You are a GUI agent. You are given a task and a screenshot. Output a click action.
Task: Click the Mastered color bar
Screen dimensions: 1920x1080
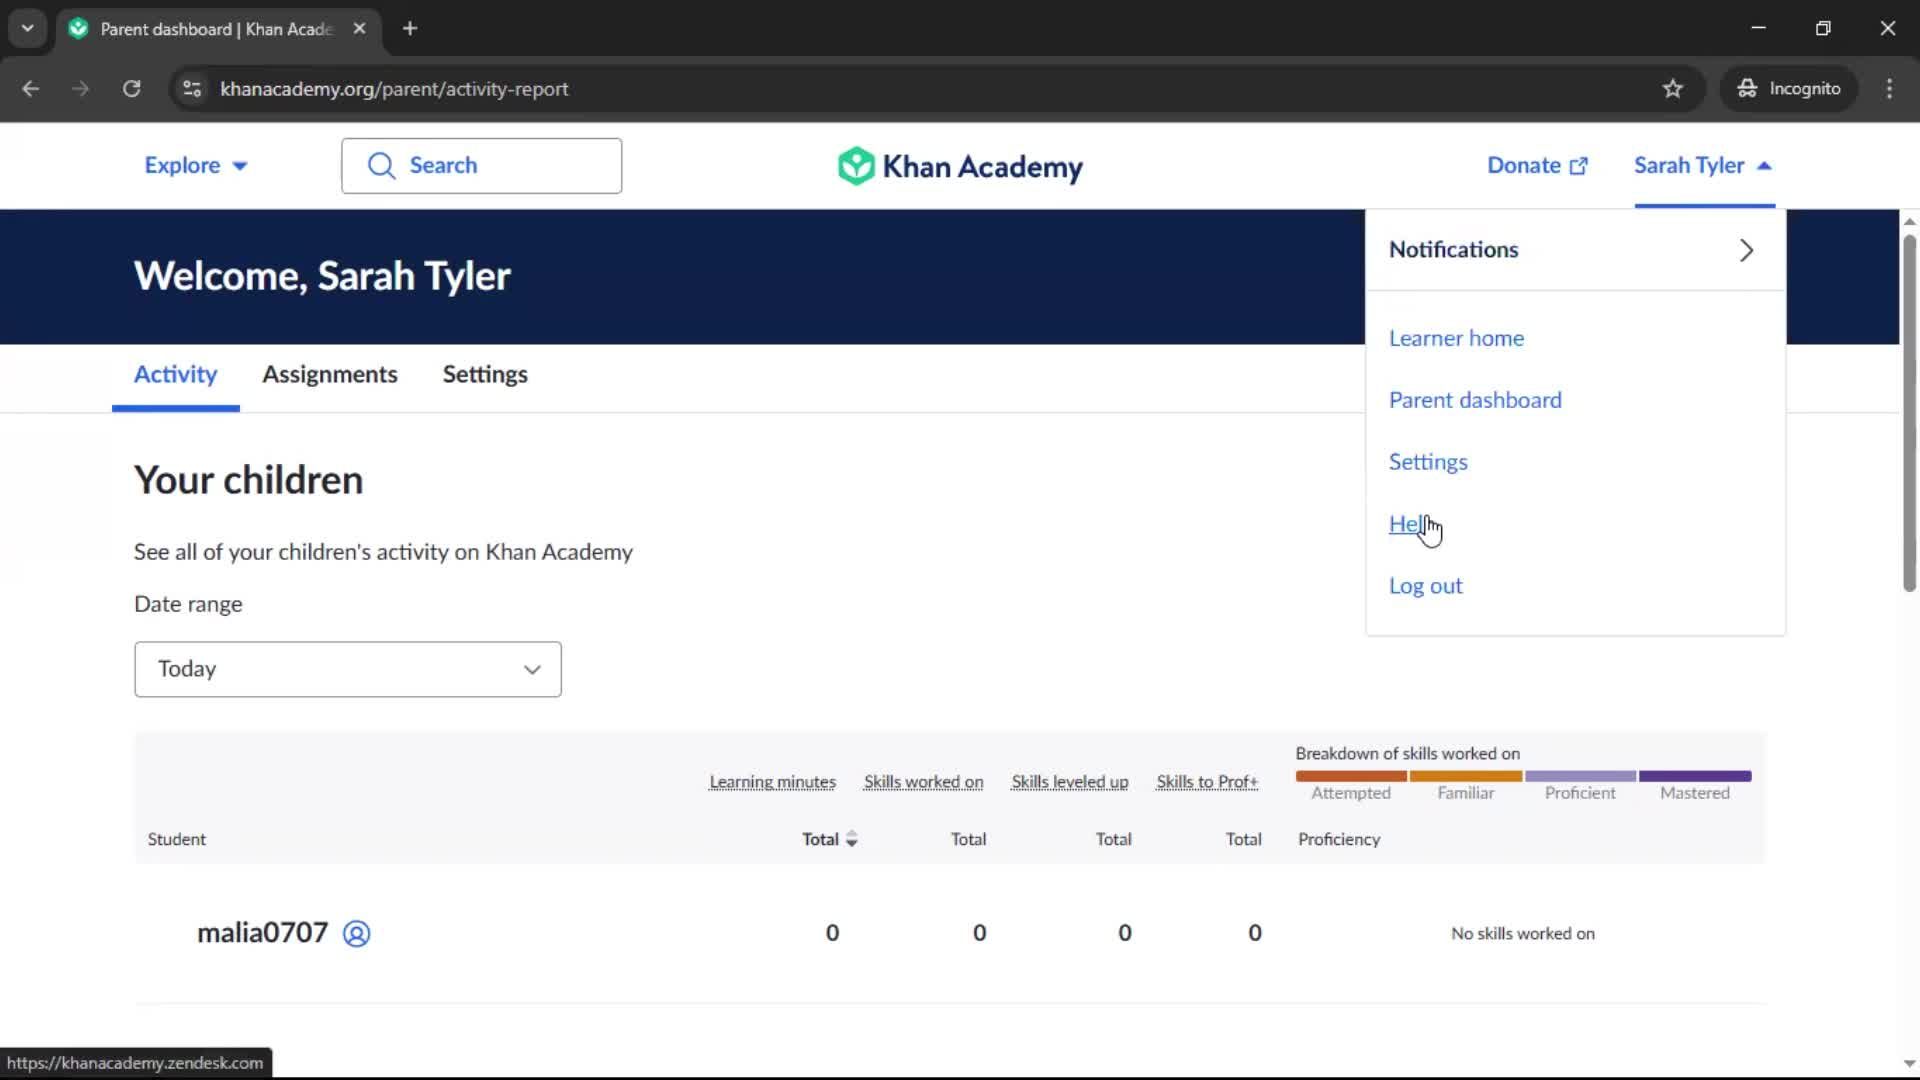pos(1695,776)
